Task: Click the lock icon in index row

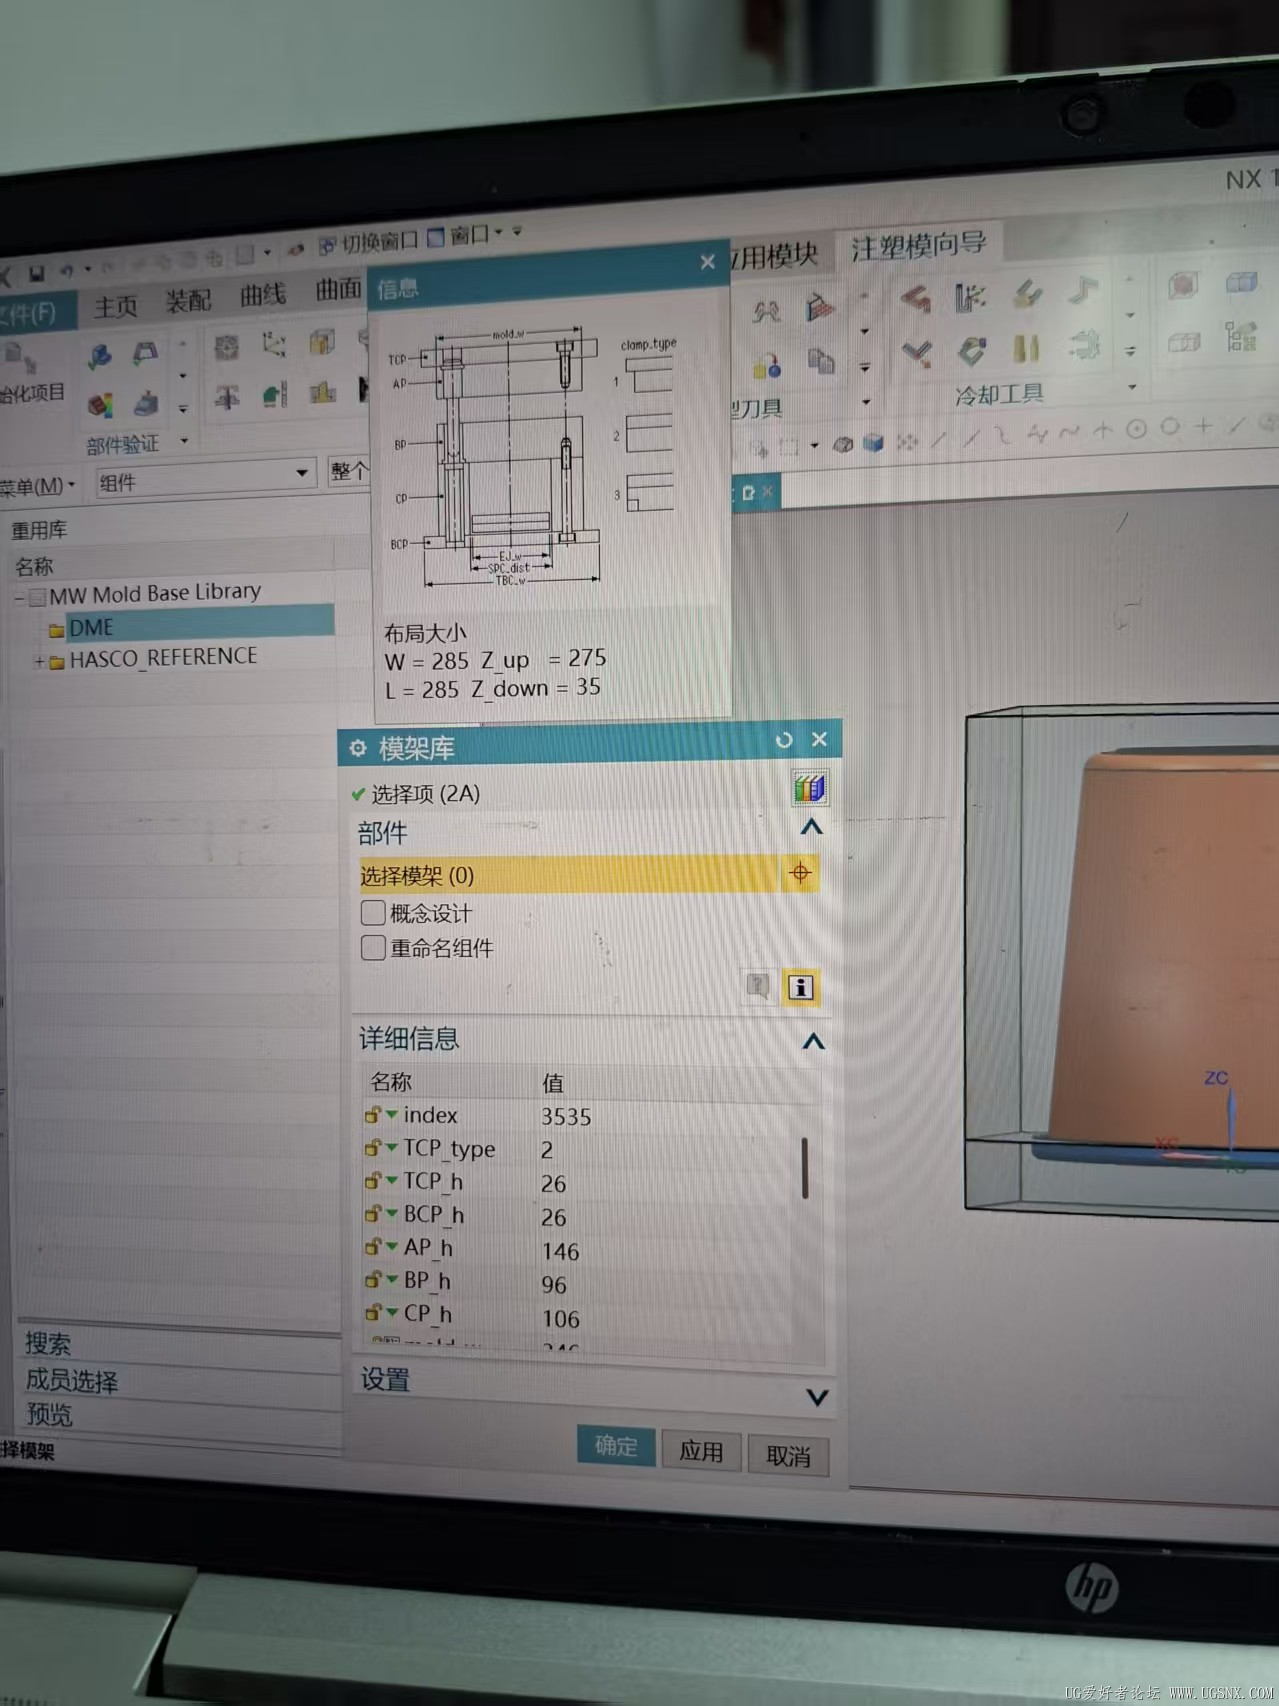Action: [372, 1114]
